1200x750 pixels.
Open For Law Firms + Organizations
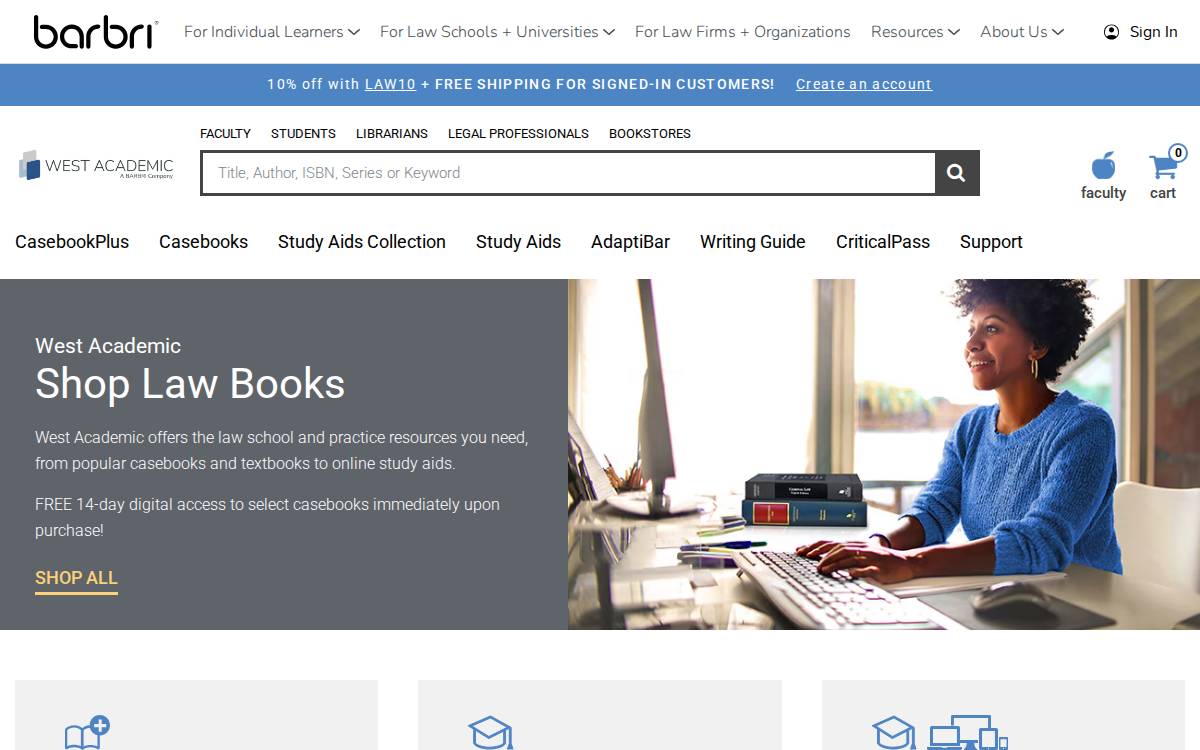pos(742,32)
